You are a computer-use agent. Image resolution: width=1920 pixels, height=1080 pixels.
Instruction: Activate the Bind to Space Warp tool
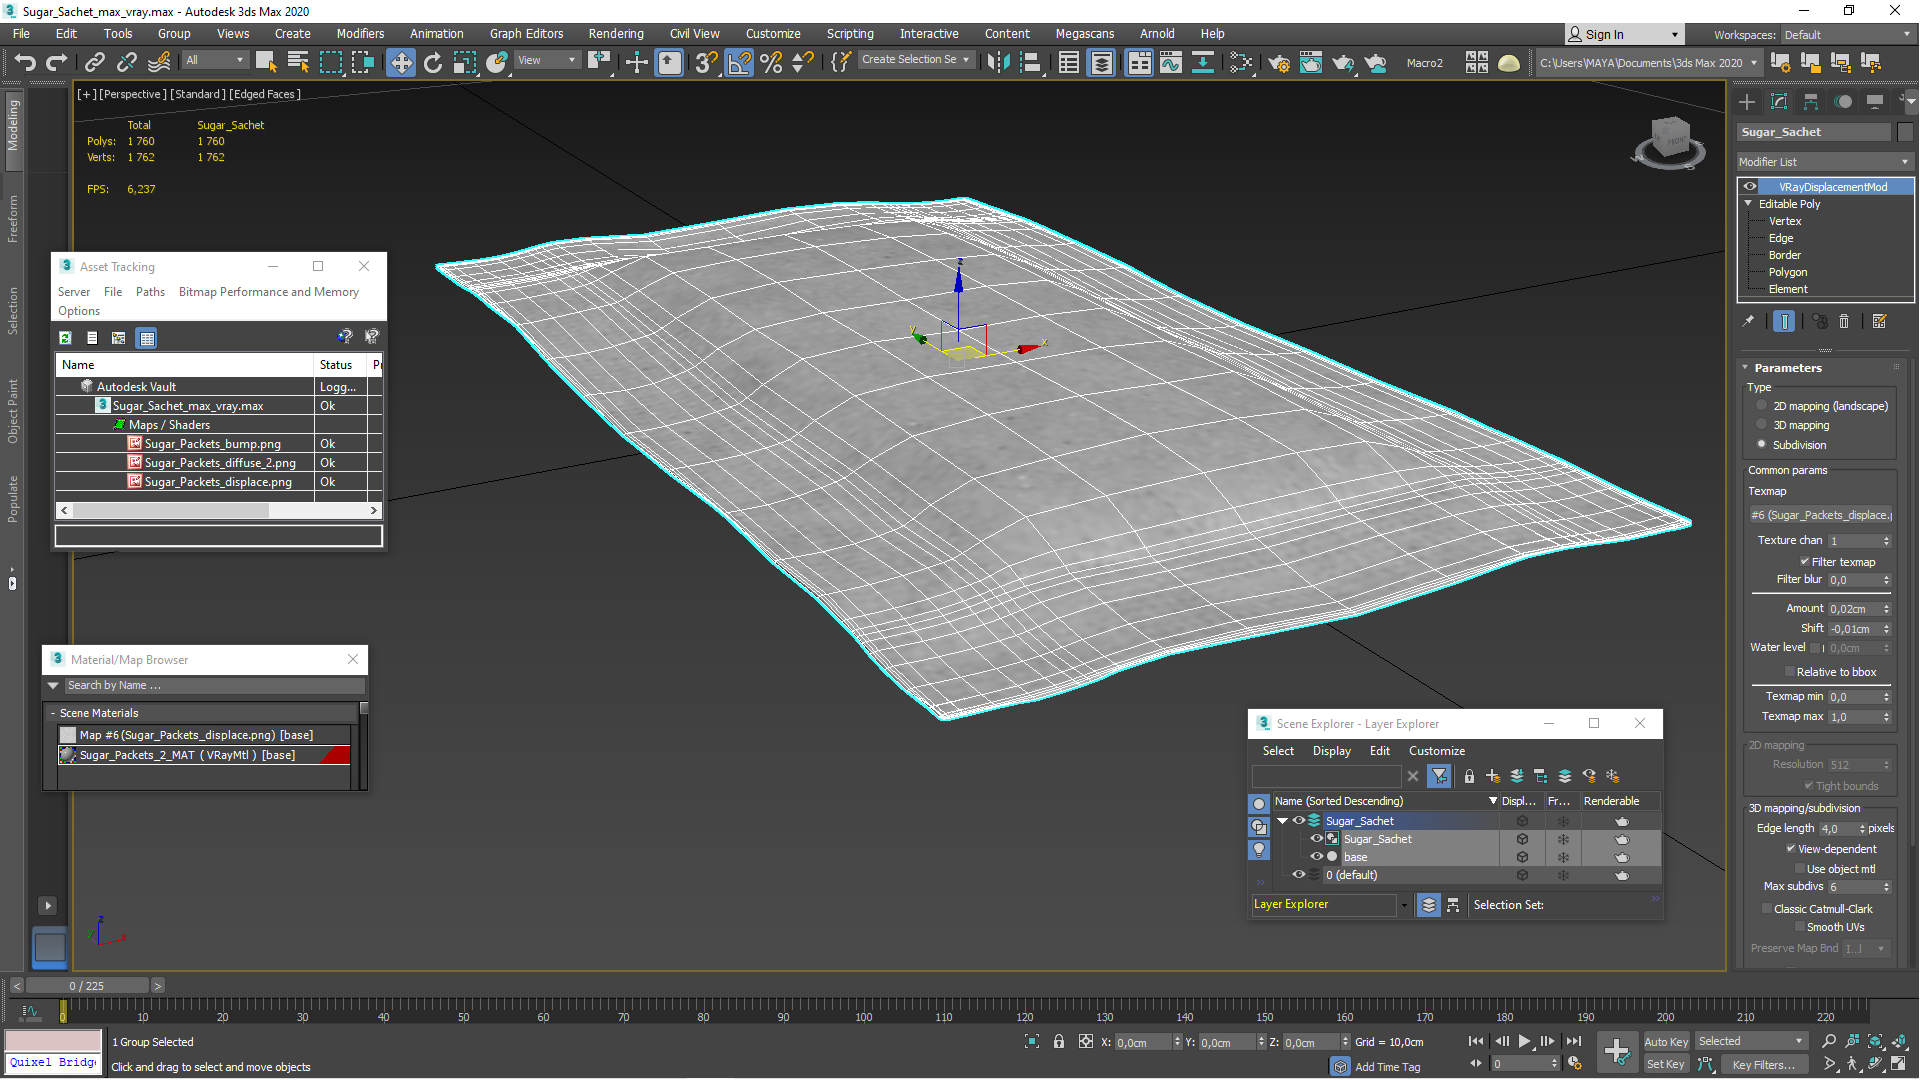(x=159, y=62)
